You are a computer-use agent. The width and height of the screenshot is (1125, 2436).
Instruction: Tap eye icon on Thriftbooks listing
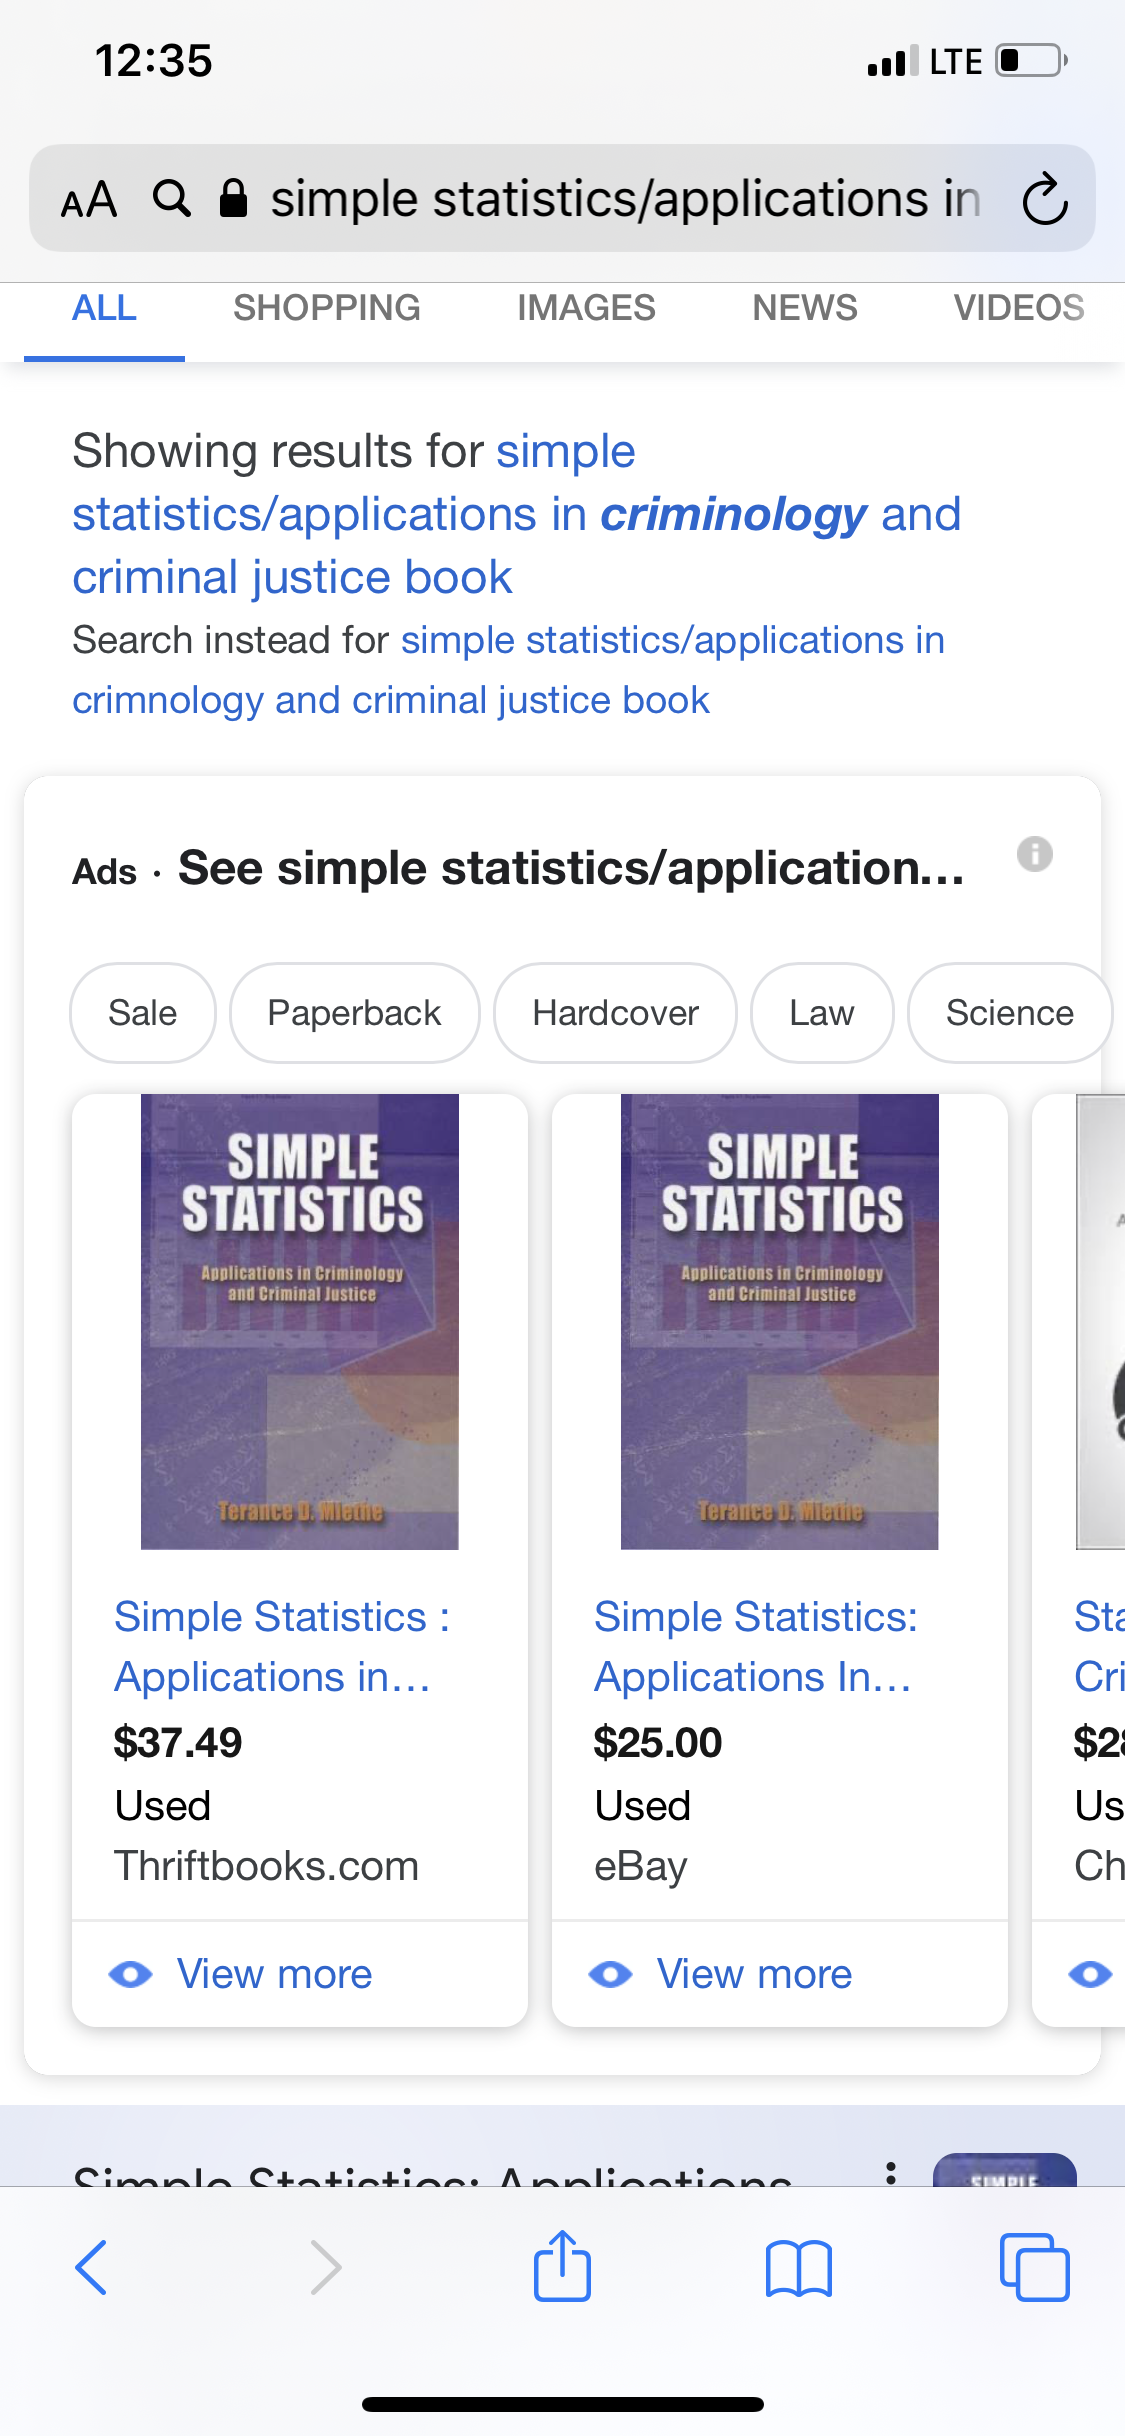131,1974
